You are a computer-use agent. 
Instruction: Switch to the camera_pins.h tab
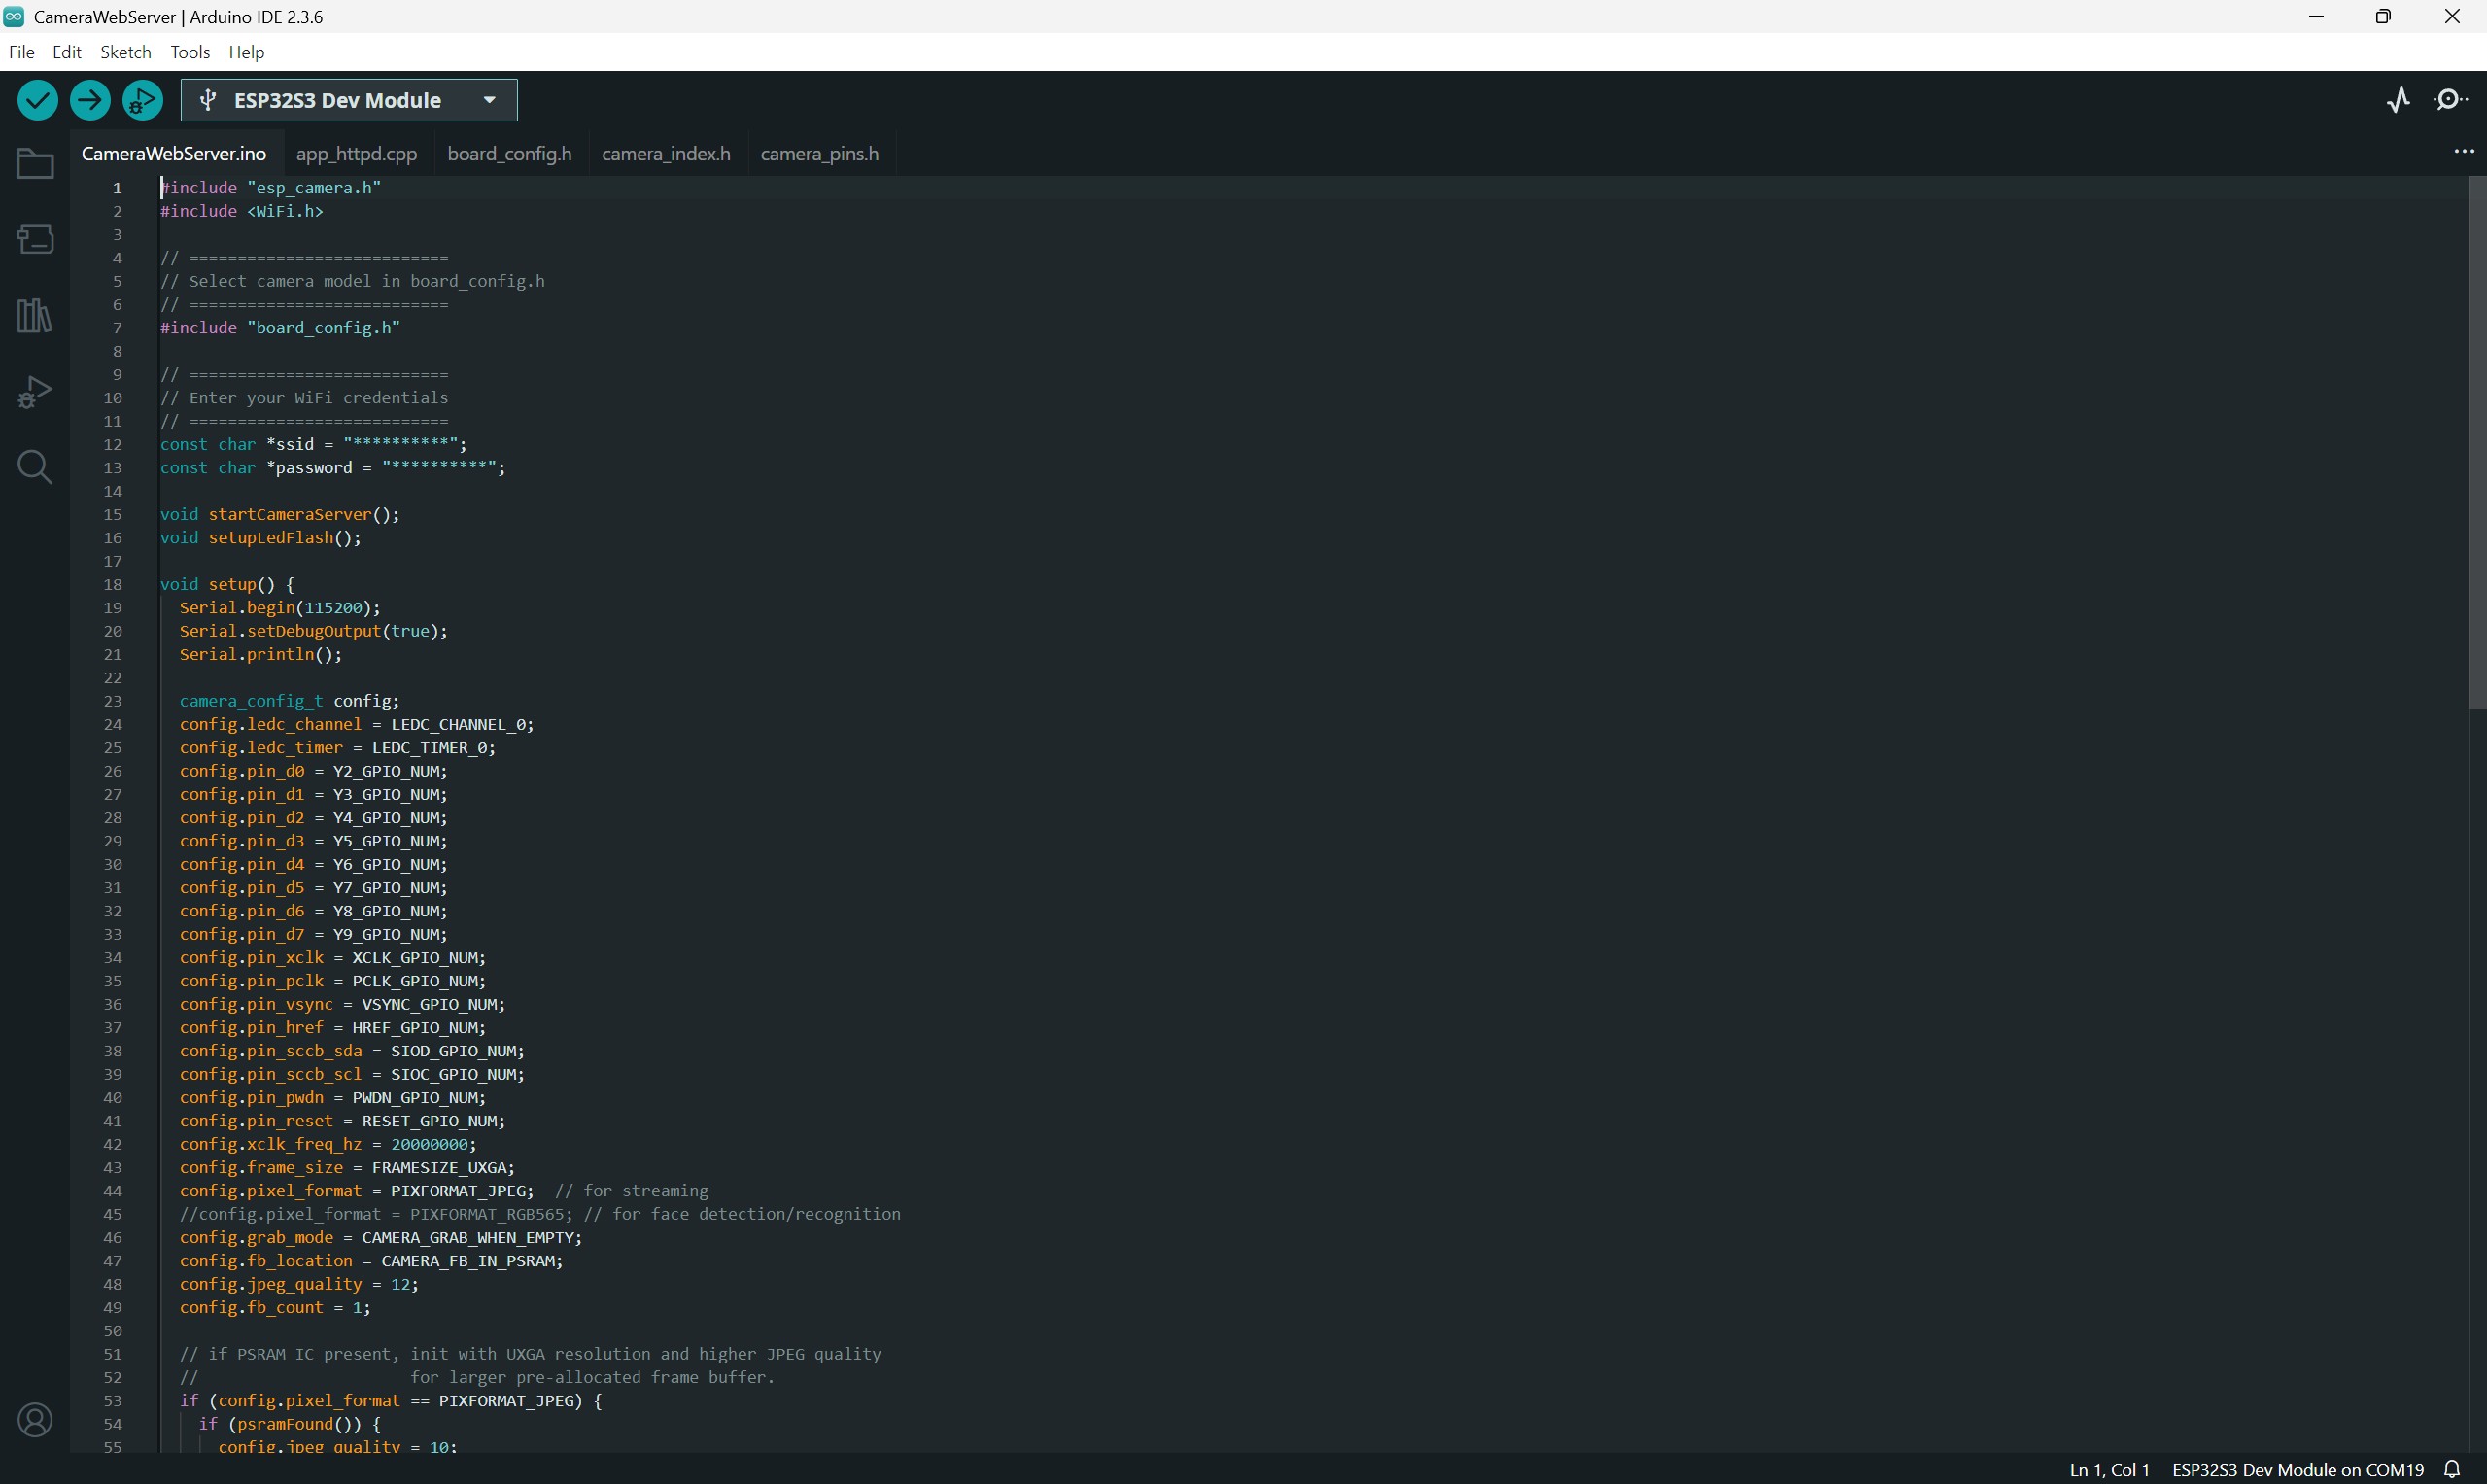point(819,154)
